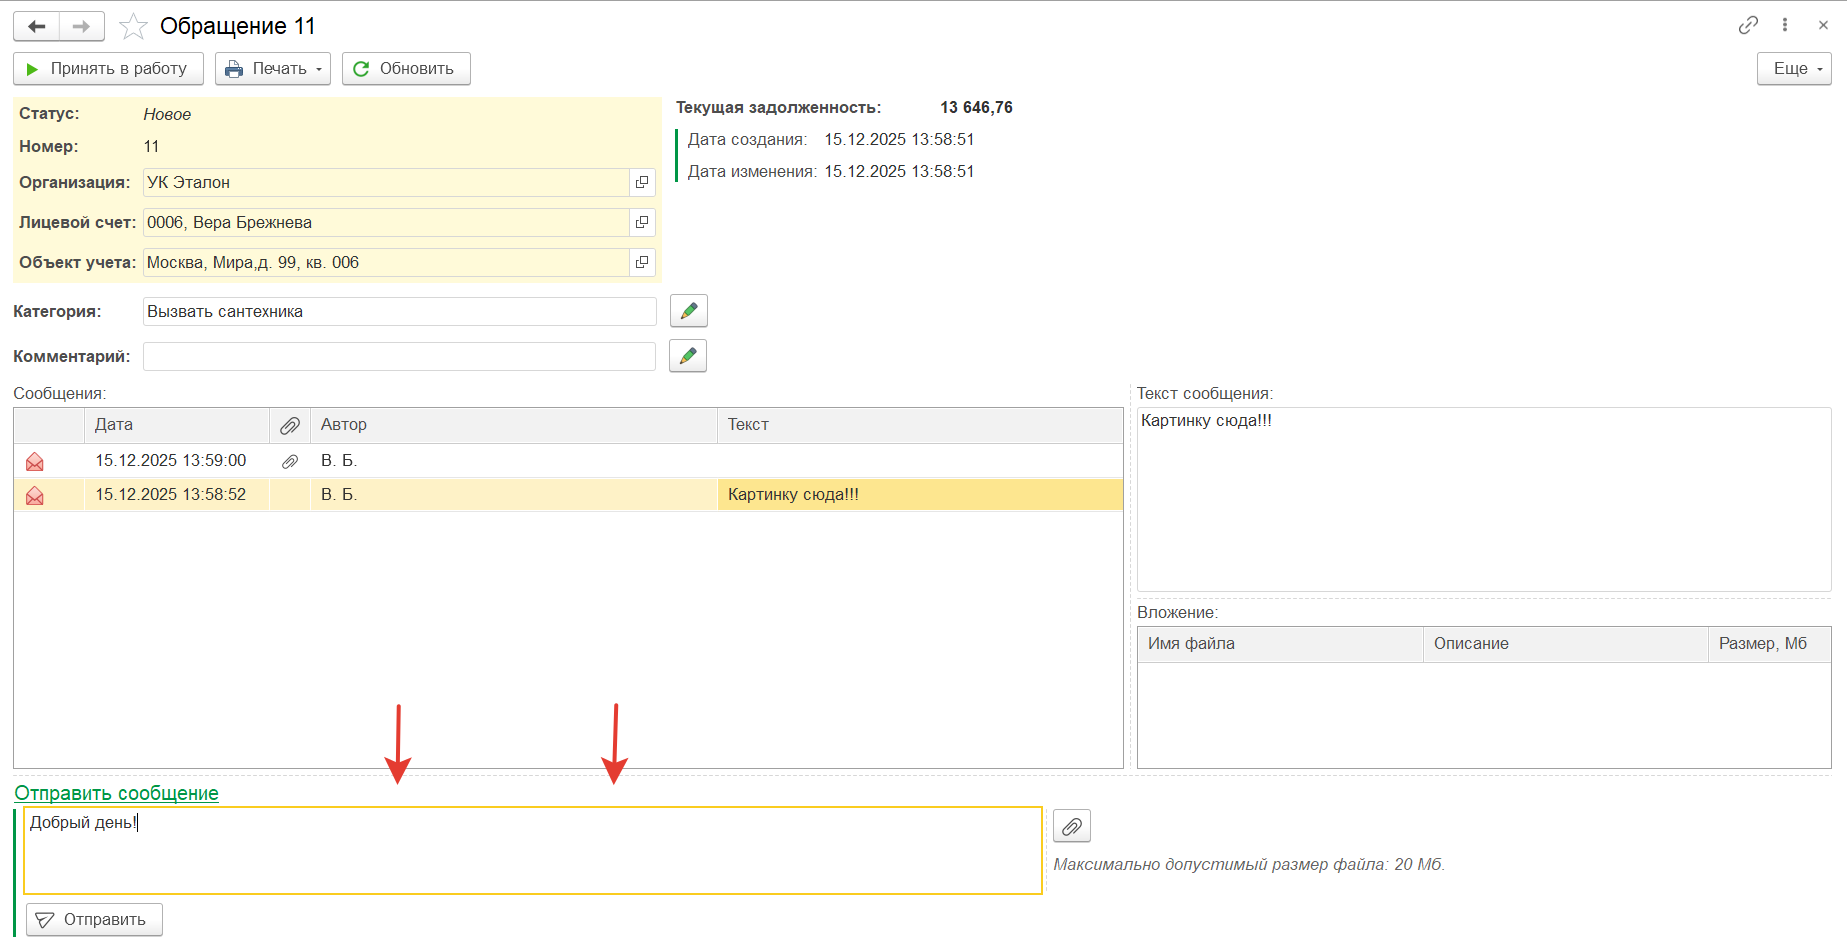Edit the Комментарий with pencil icon
The width and height of the screenshot is (1847, 946).
click(x=687, y=356)
